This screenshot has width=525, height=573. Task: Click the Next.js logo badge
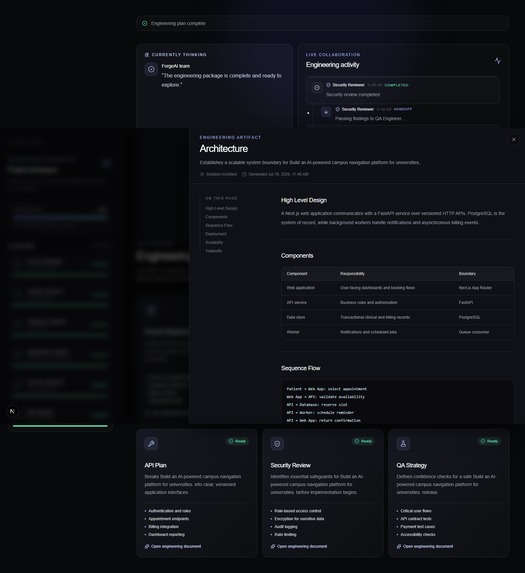point(12,411)
